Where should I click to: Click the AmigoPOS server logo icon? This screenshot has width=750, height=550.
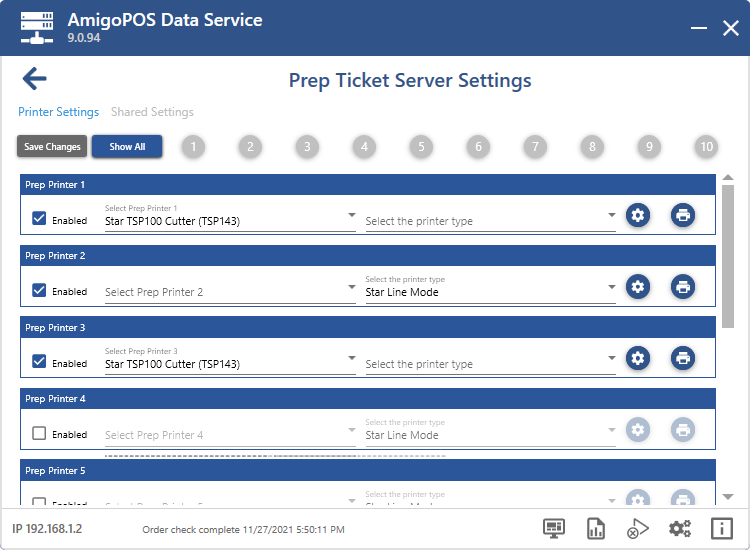[x=37, y=28]
